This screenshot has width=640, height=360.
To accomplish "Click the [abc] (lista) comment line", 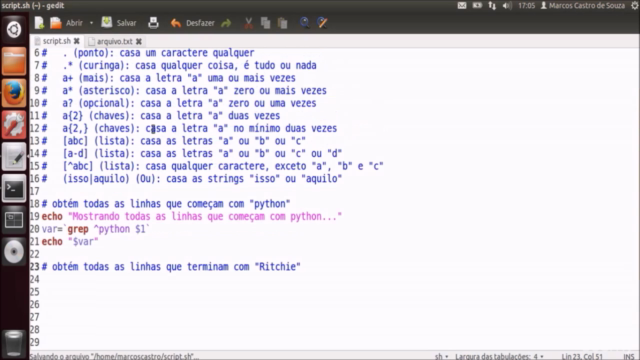I will click(x=174, y=141).
